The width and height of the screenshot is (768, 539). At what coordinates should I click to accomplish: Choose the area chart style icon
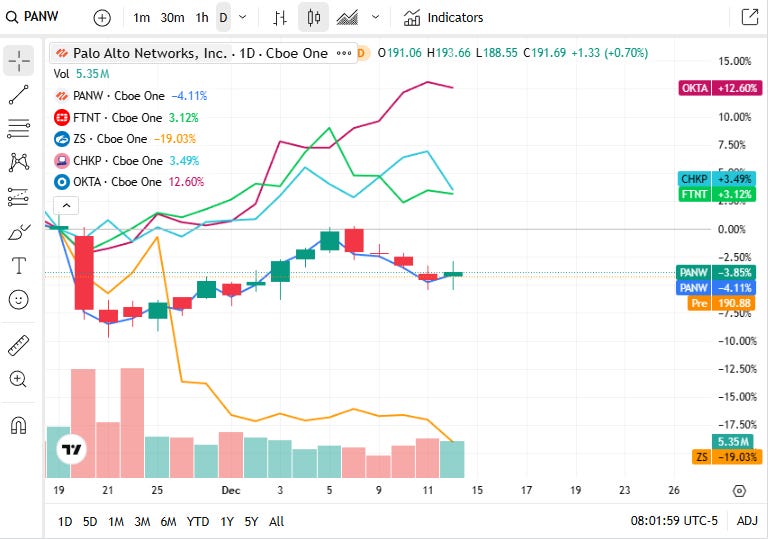tap(347, 18)
